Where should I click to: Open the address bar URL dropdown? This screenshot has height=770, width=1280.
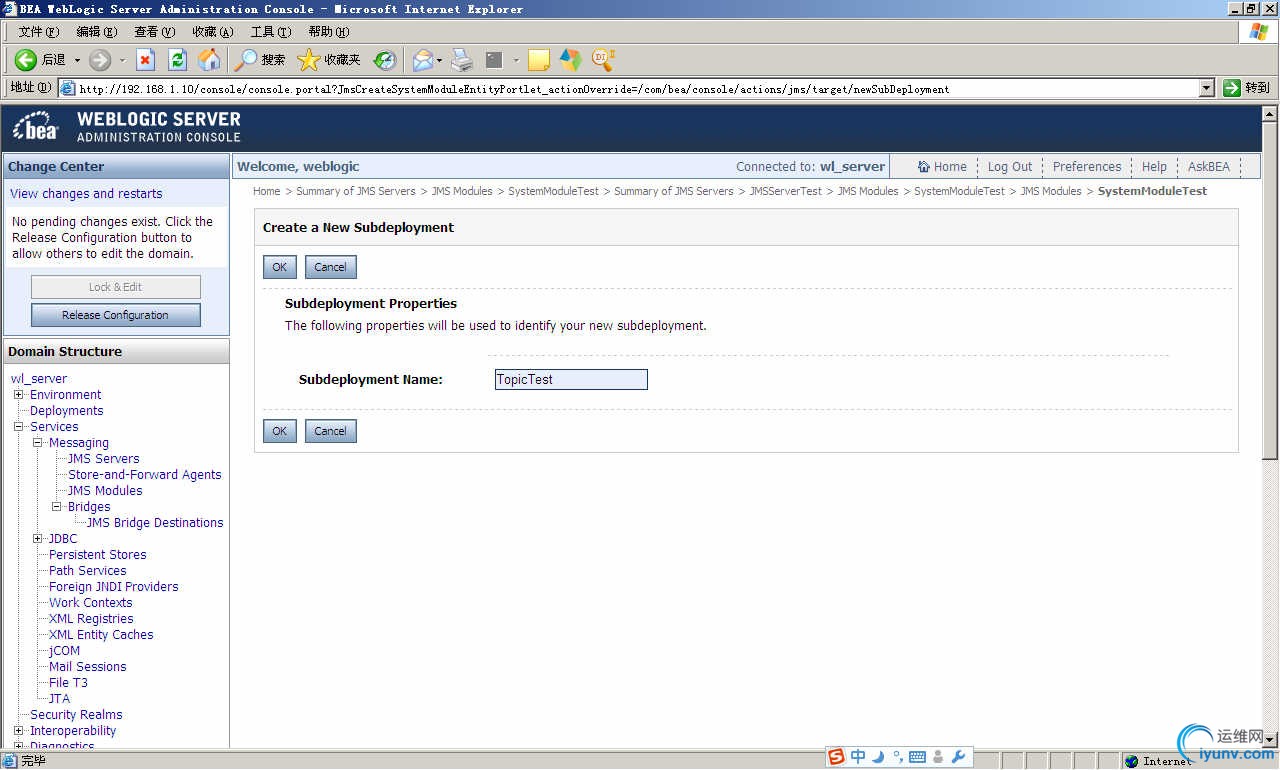tap(1207, 88)
